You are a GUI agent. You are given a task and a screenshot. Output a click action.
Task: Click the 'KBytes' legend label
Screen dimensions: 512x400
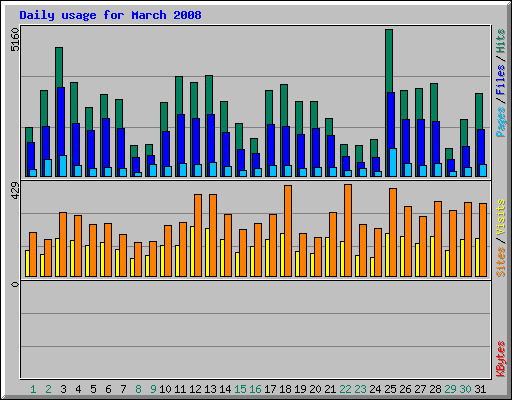tap(500, 359)
